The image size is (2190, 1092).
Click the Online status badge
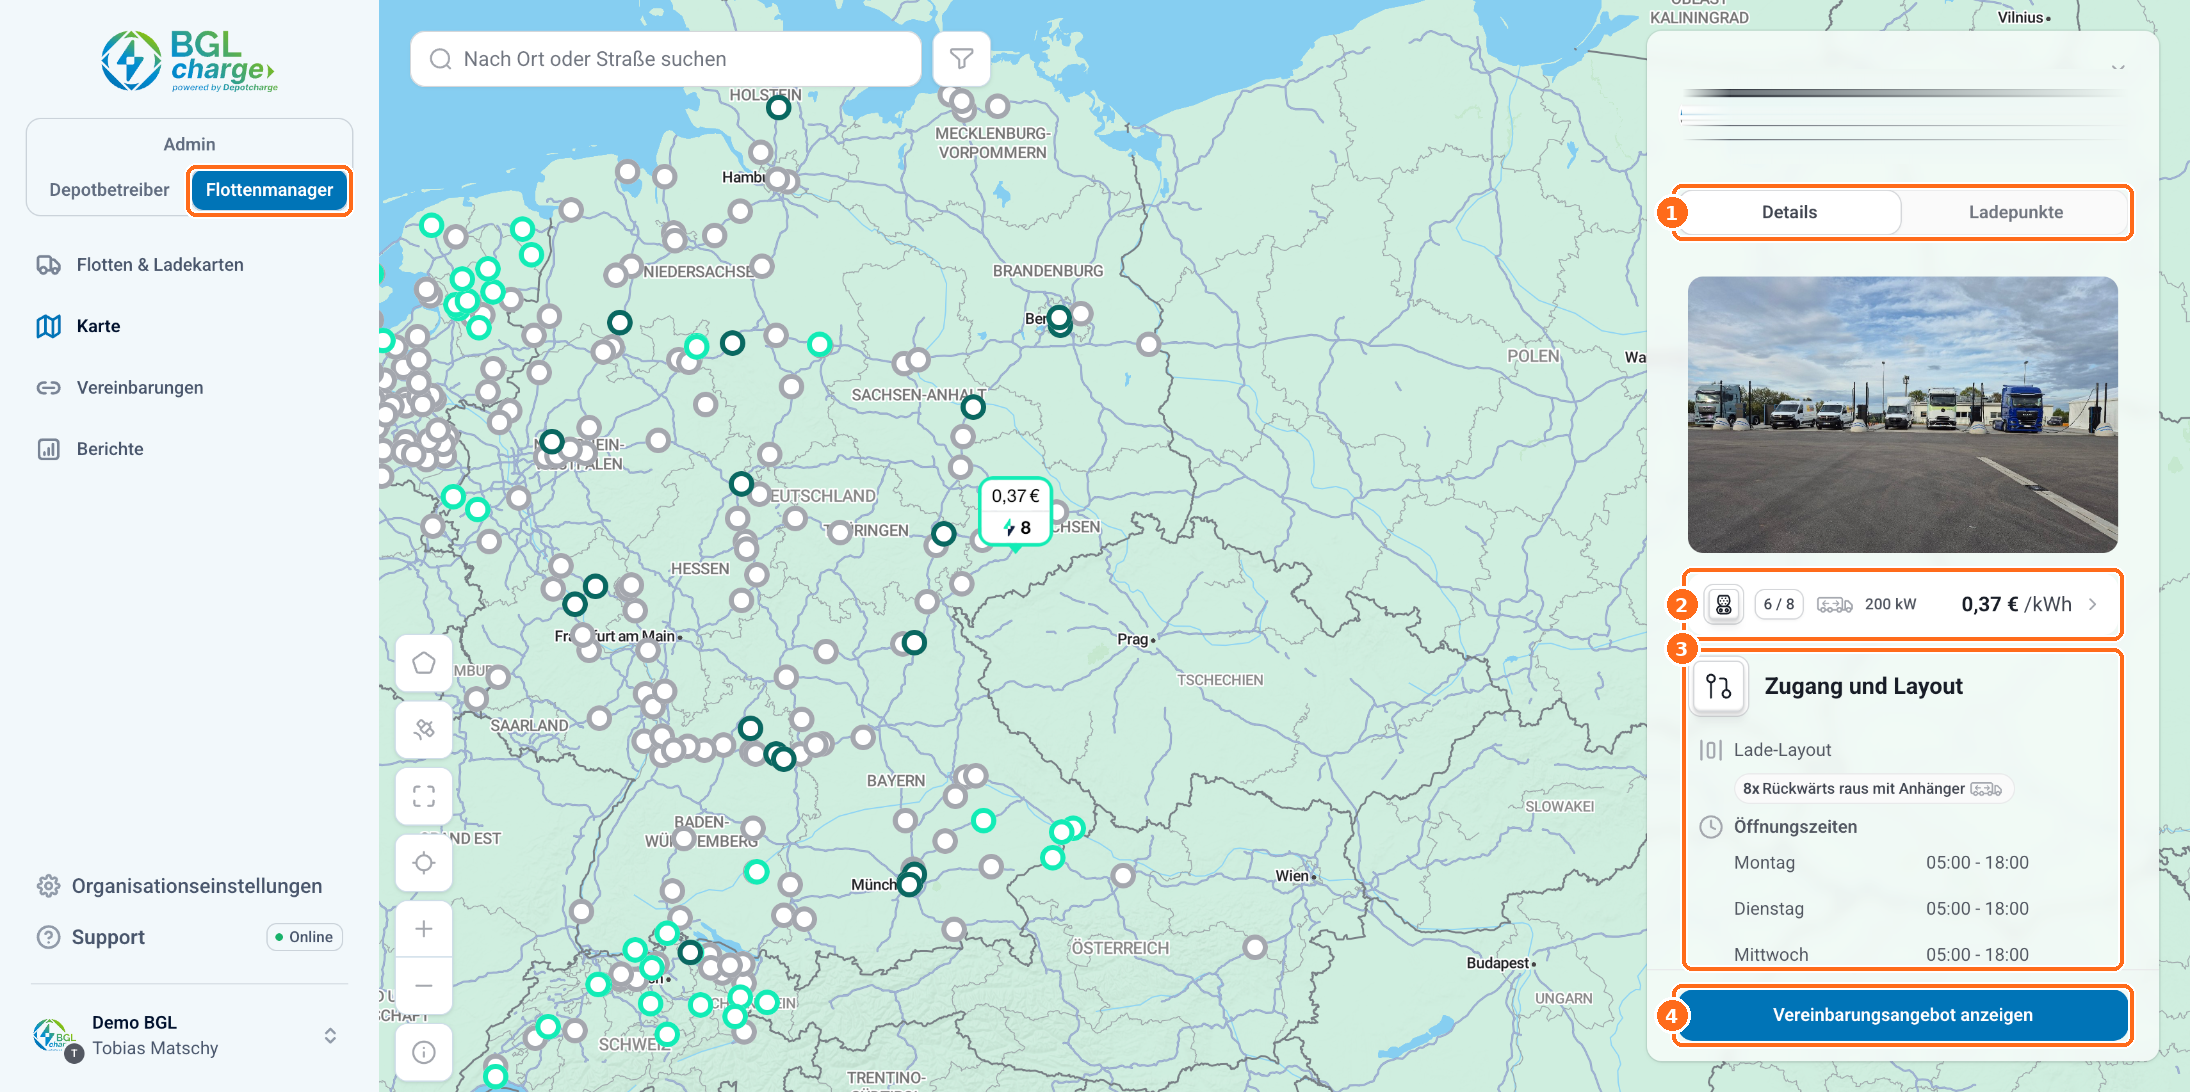[x=304, y=937]
